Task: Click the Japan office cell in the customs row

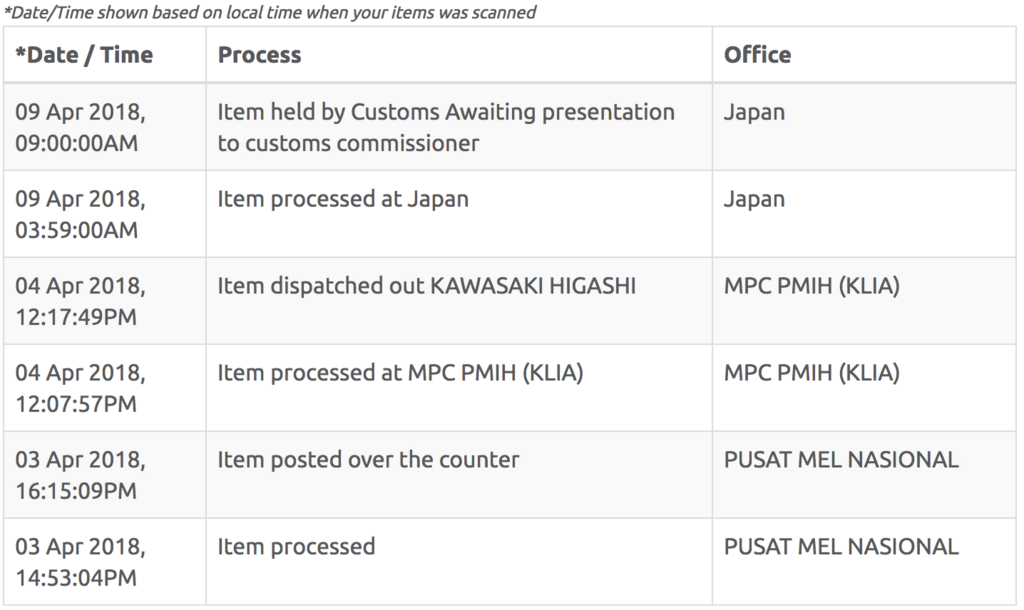Action: point(754,112)
